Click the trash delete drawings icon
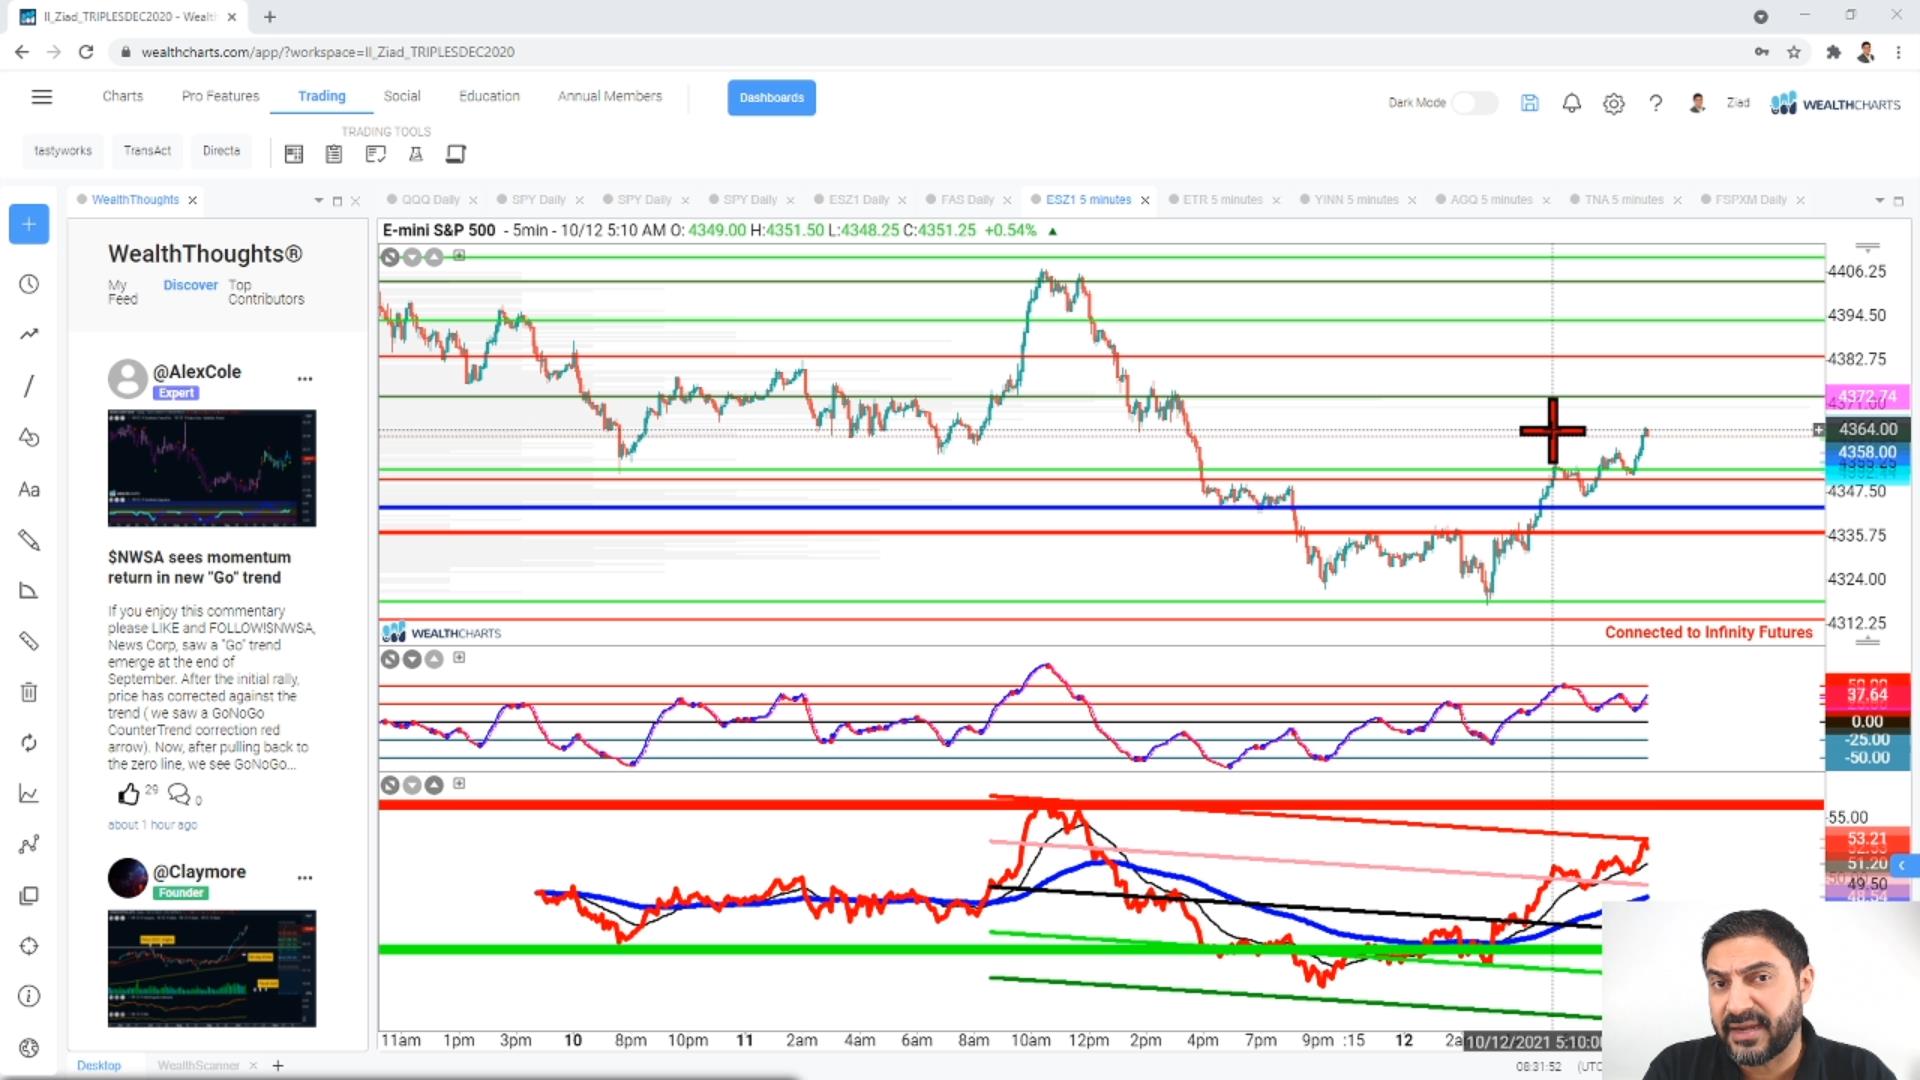Image resolution: width=1920 pixels, height=1080 pixels. point(29,692)
